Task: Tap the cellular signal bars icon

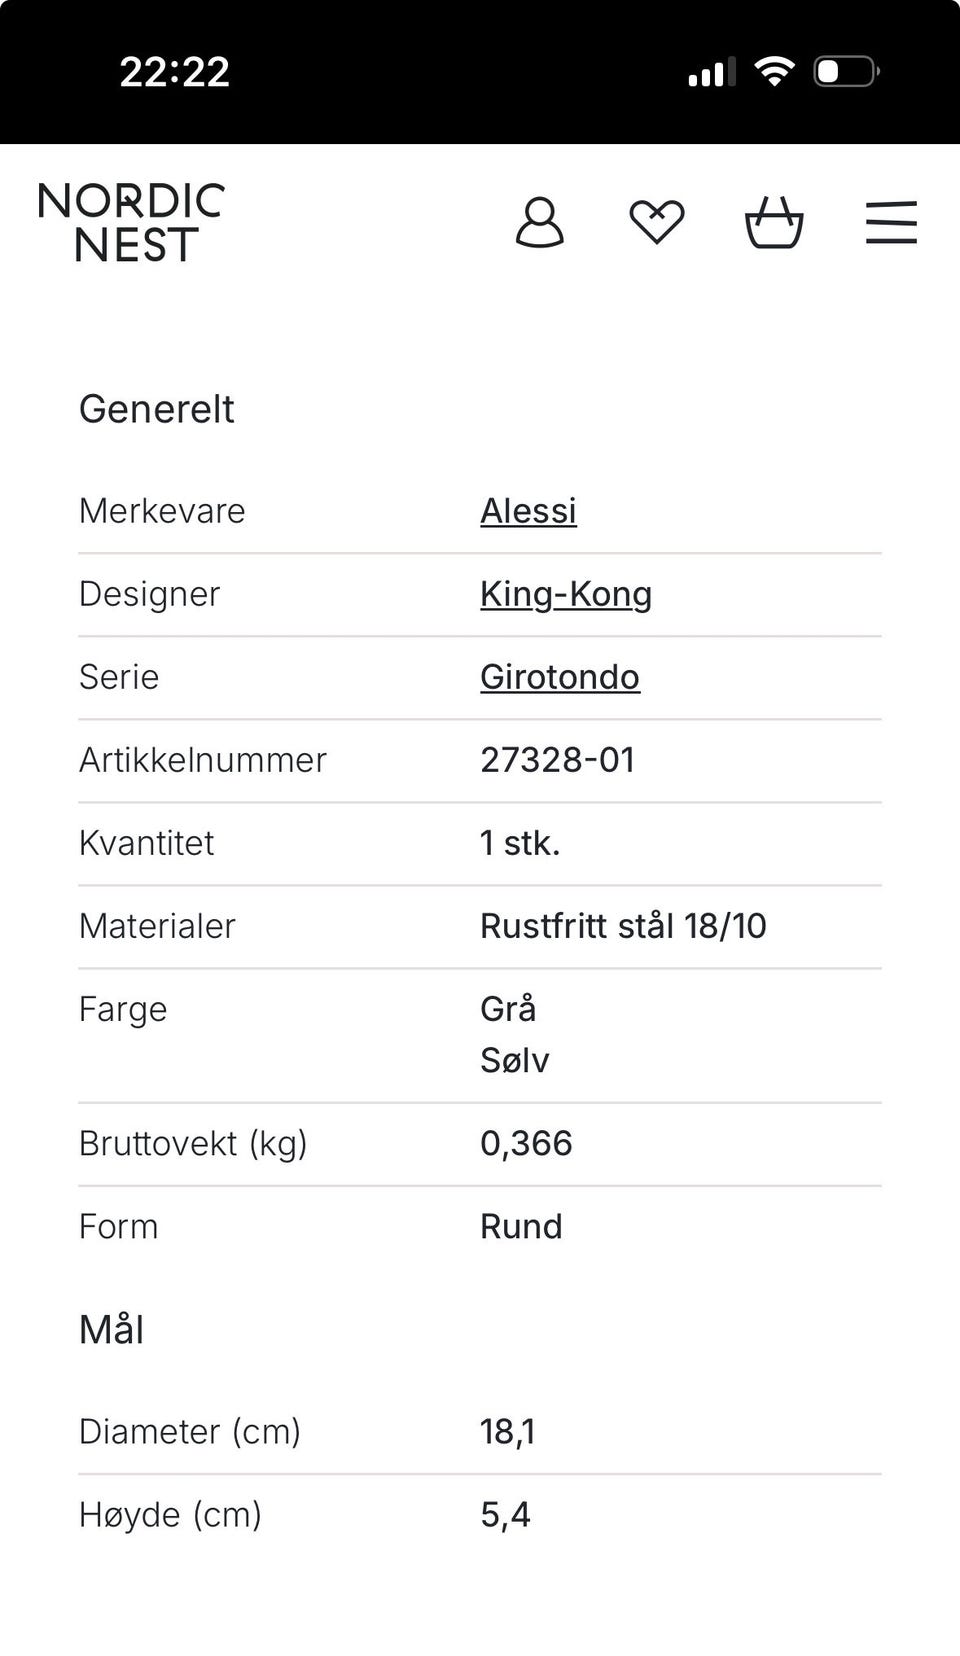Action: (x=711, y=72)
